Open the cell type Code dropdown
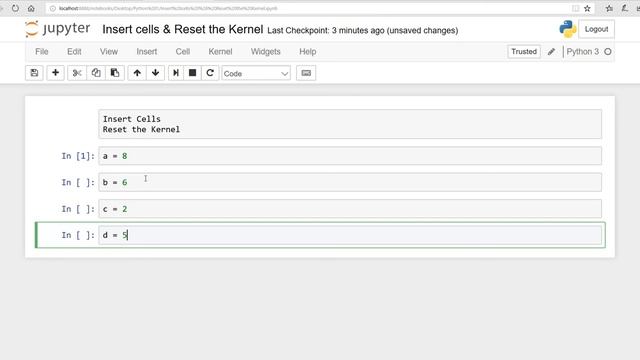640x360 pixels. pos(256,73)
